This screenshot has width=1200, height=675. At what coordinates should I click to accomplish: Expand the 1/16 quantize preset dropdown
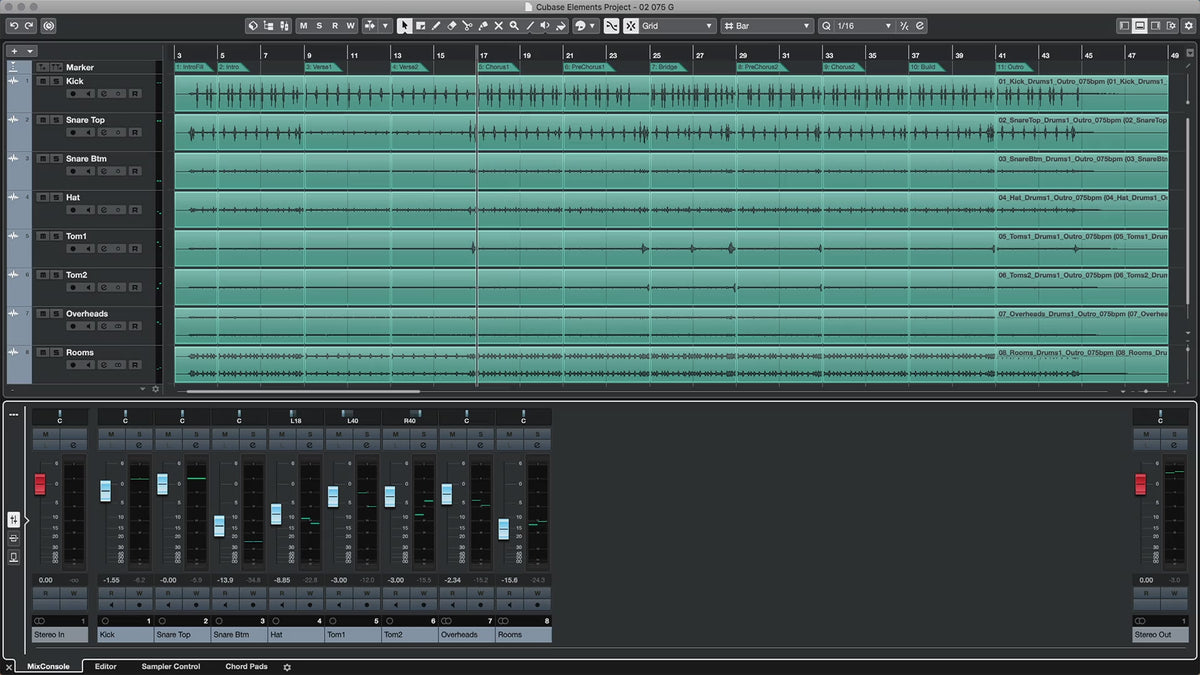pos(862,26)
